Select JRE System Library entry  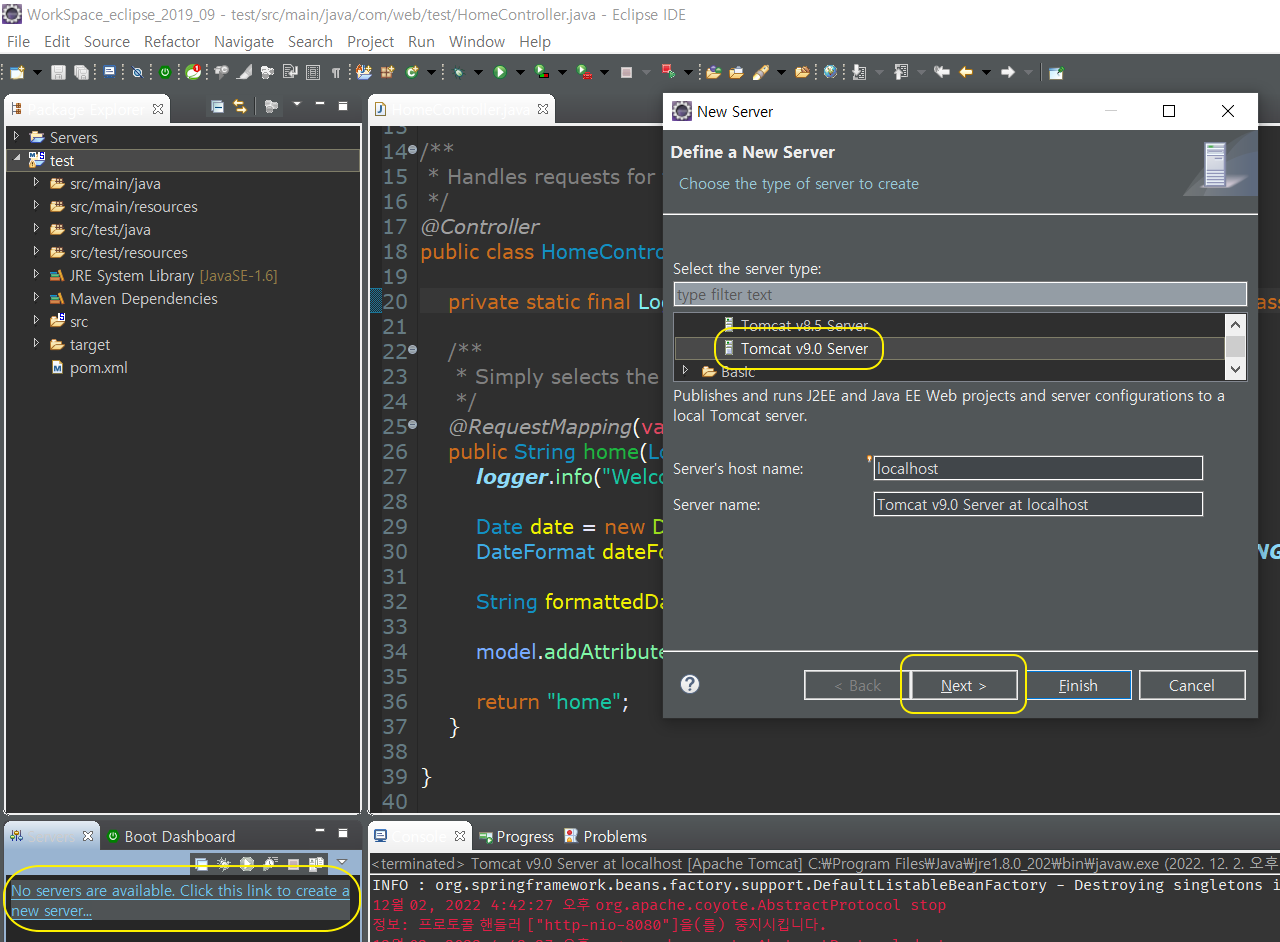[x=163, y=275]
